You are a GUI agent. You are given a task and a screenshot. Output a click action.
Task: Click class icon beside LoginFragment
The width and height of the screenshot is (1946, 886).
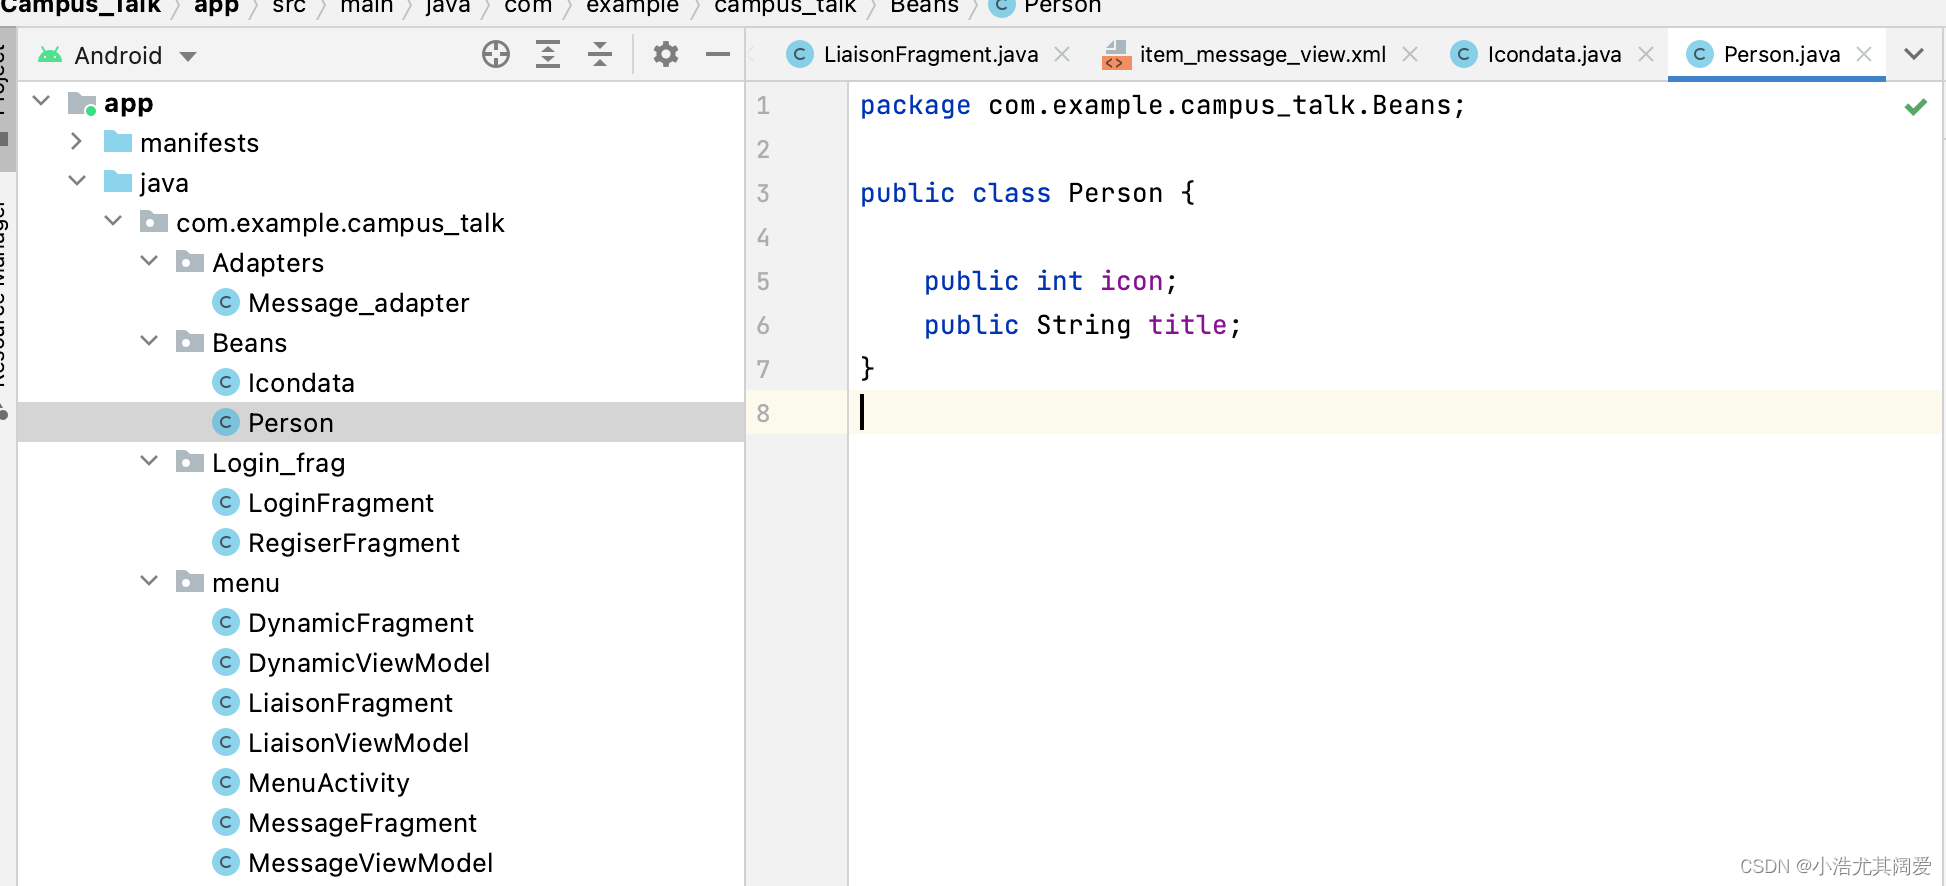(x=226, y=502)
